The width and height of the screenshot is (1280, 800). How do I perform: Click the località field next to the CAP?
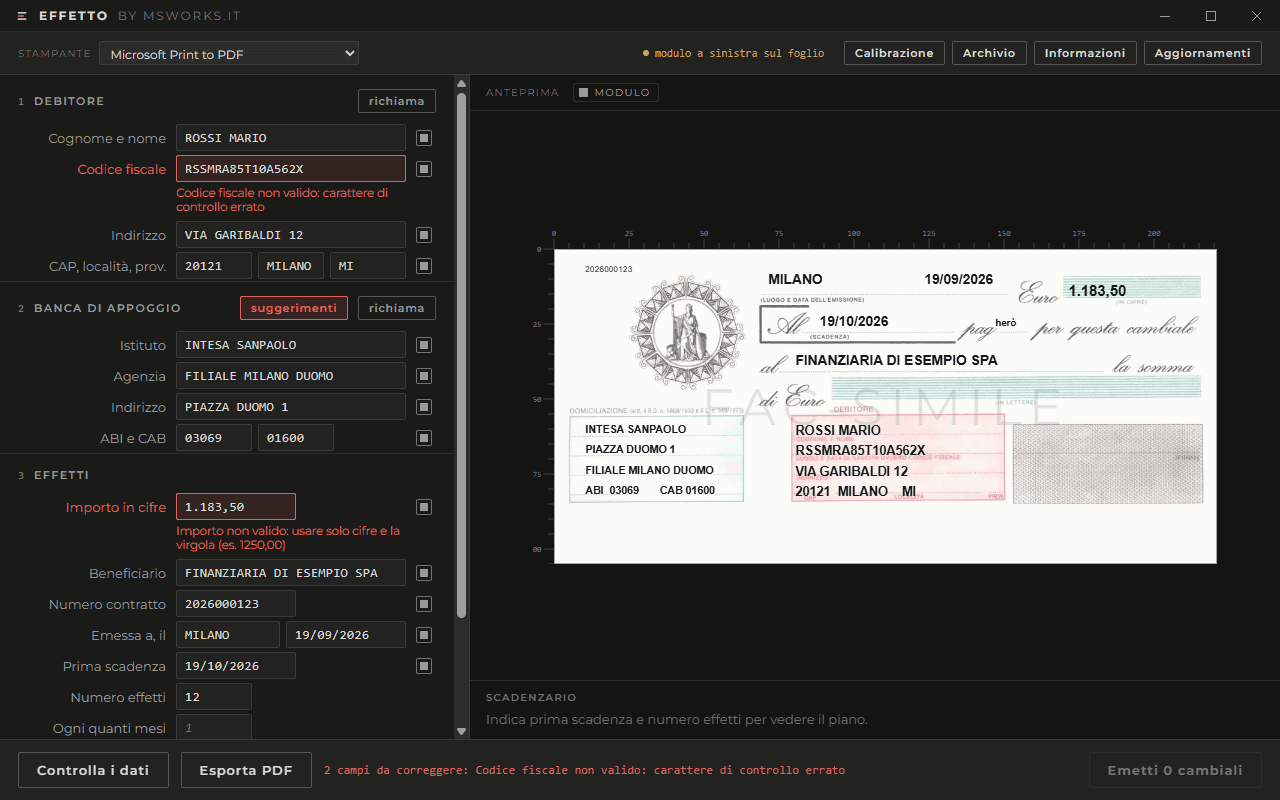[x=291, y=266]
